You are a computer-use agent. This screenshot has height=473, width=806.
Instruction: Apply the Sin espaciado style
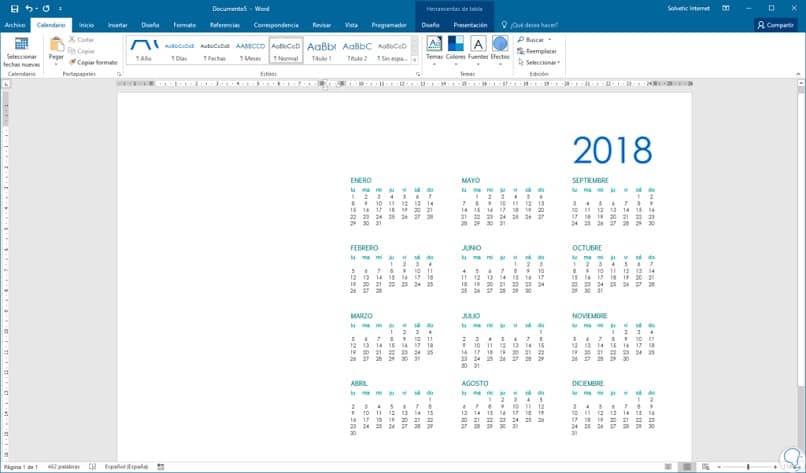click(392, 50)
